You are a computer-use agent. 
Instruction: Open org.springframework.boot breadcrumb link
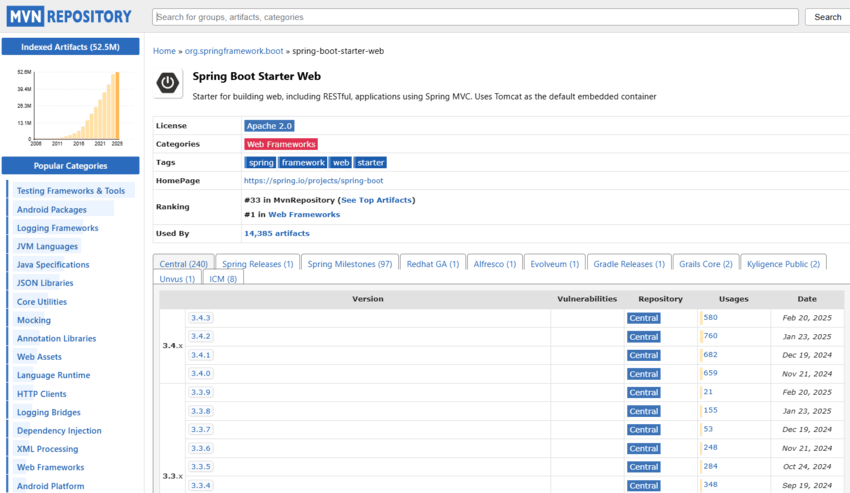pyautogui.click(x=234, y=51)
